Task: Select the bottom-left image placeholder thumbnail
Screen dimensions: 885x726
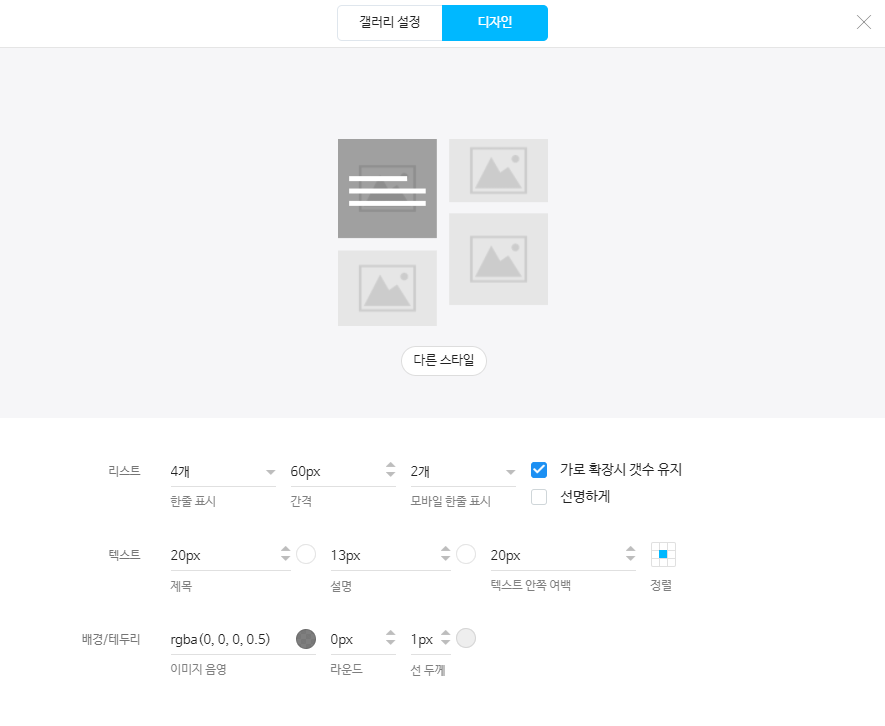Action: click(387, 288)
